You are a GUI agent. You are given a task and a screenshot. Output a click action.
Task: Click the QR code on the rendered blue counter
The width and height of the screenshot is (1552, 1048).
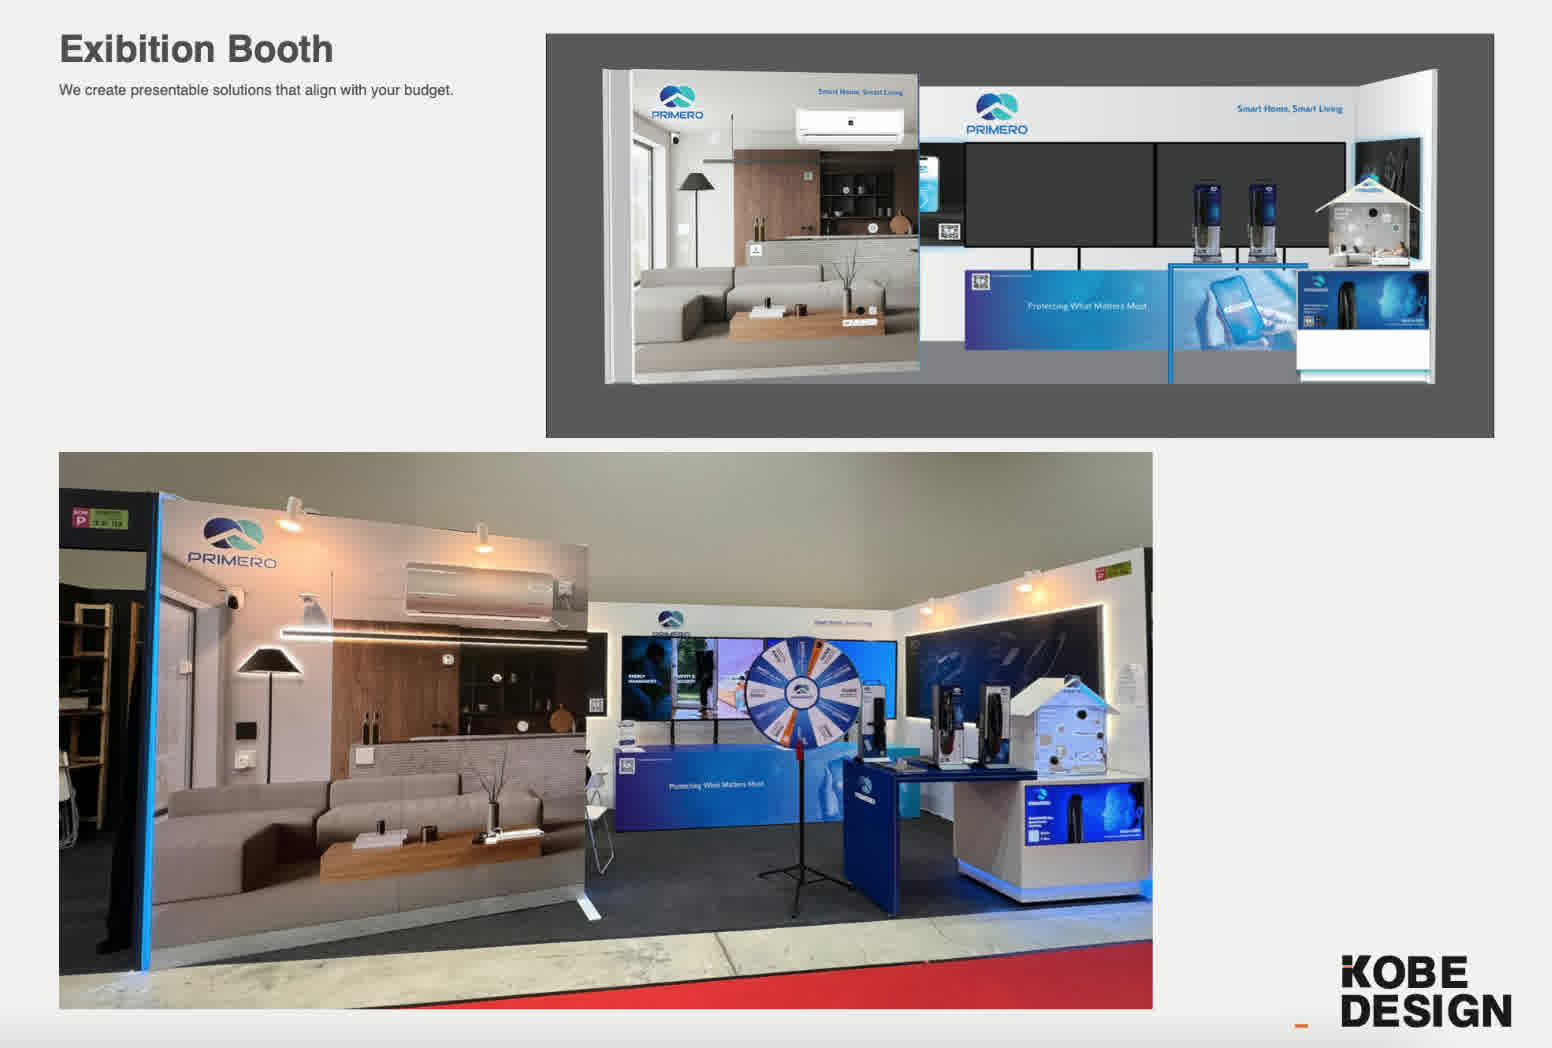(x=980, y=282)
